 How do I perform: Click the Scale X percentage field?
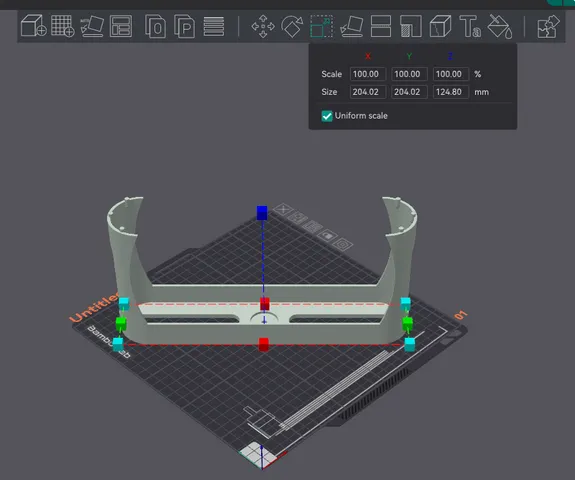point(367,74)
